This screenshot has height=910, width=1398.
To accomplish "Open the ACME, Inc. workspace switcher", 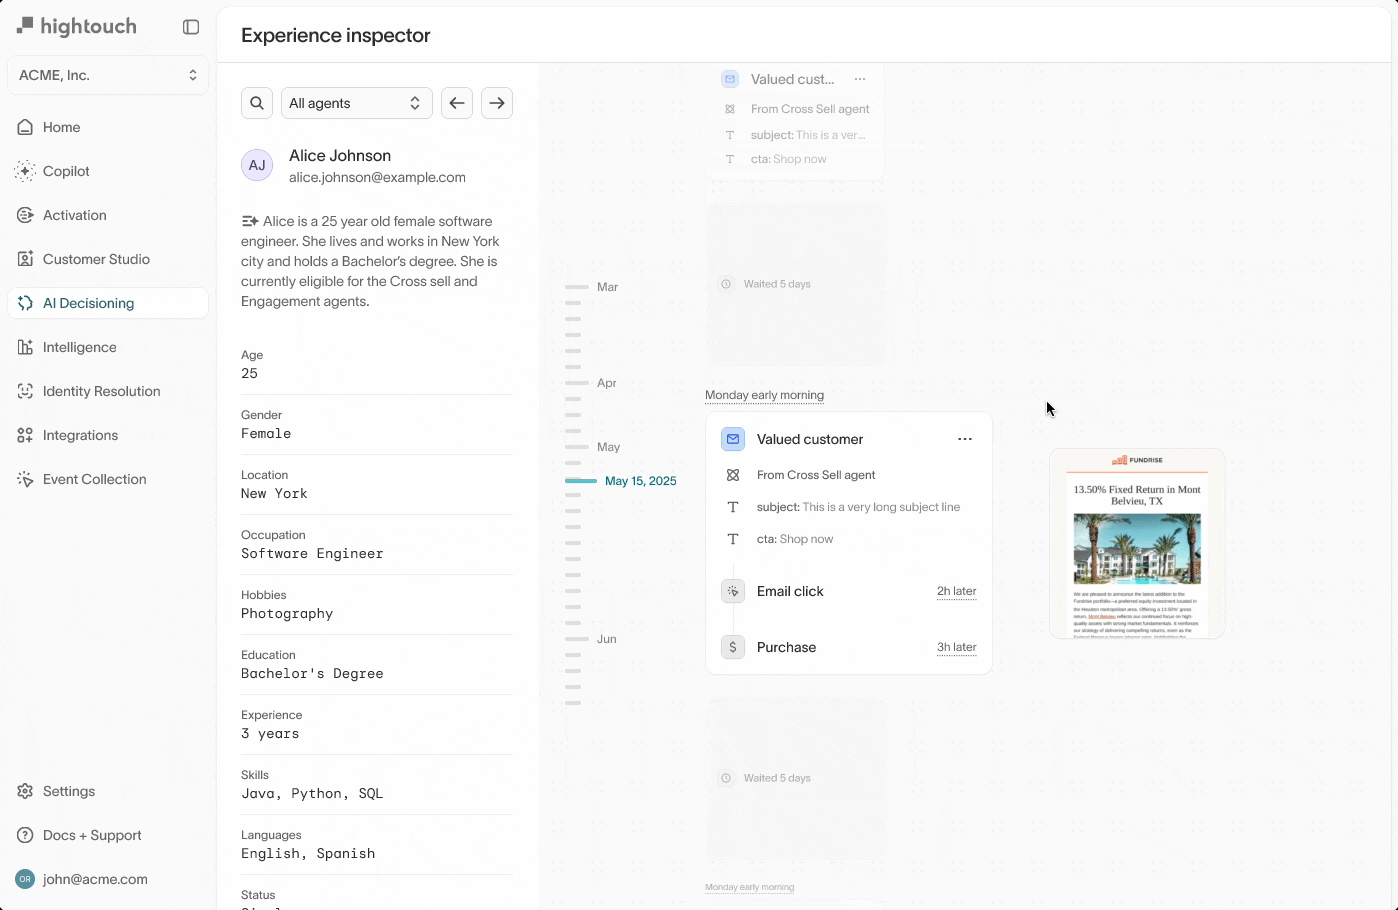I will [x=108, y=75].
